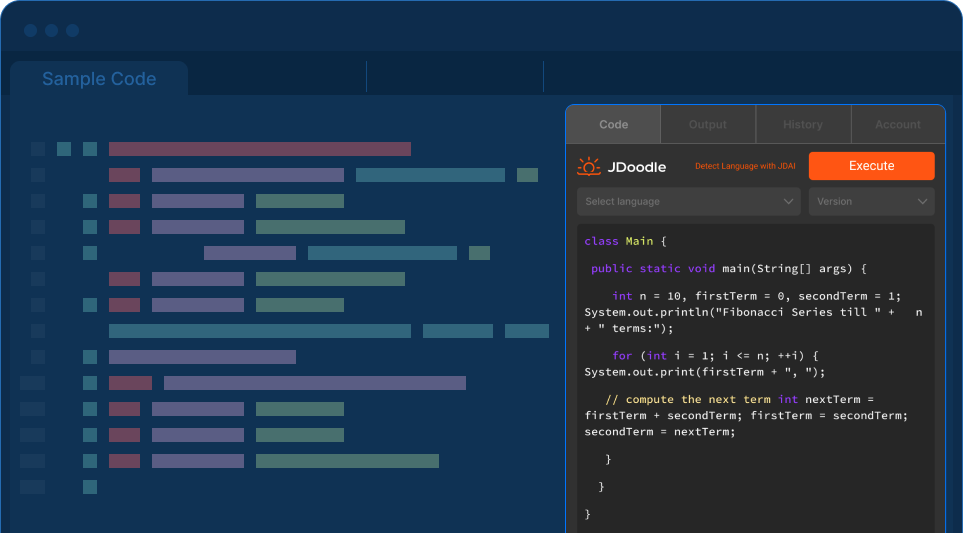Click the '// compute the next term' comment
The image size is (963, 533).
tap(689, 399)
